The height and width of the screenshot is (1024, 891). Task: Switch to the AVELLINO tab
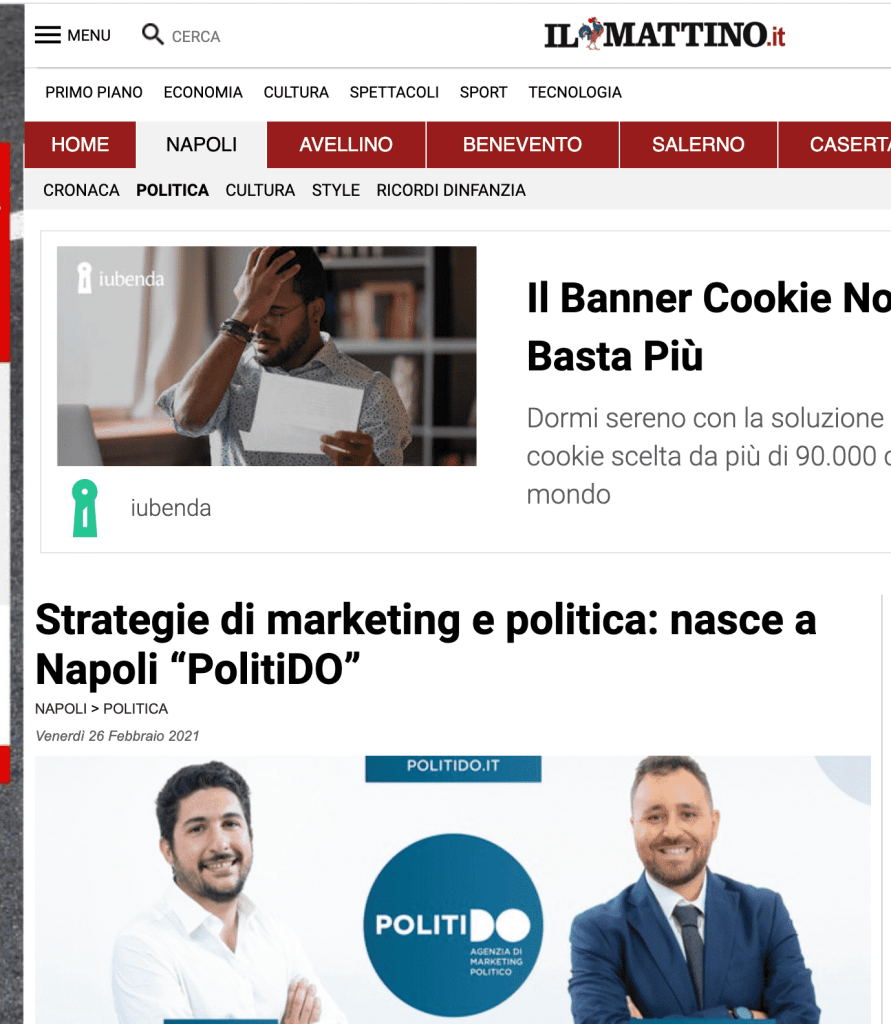[346, 144]
